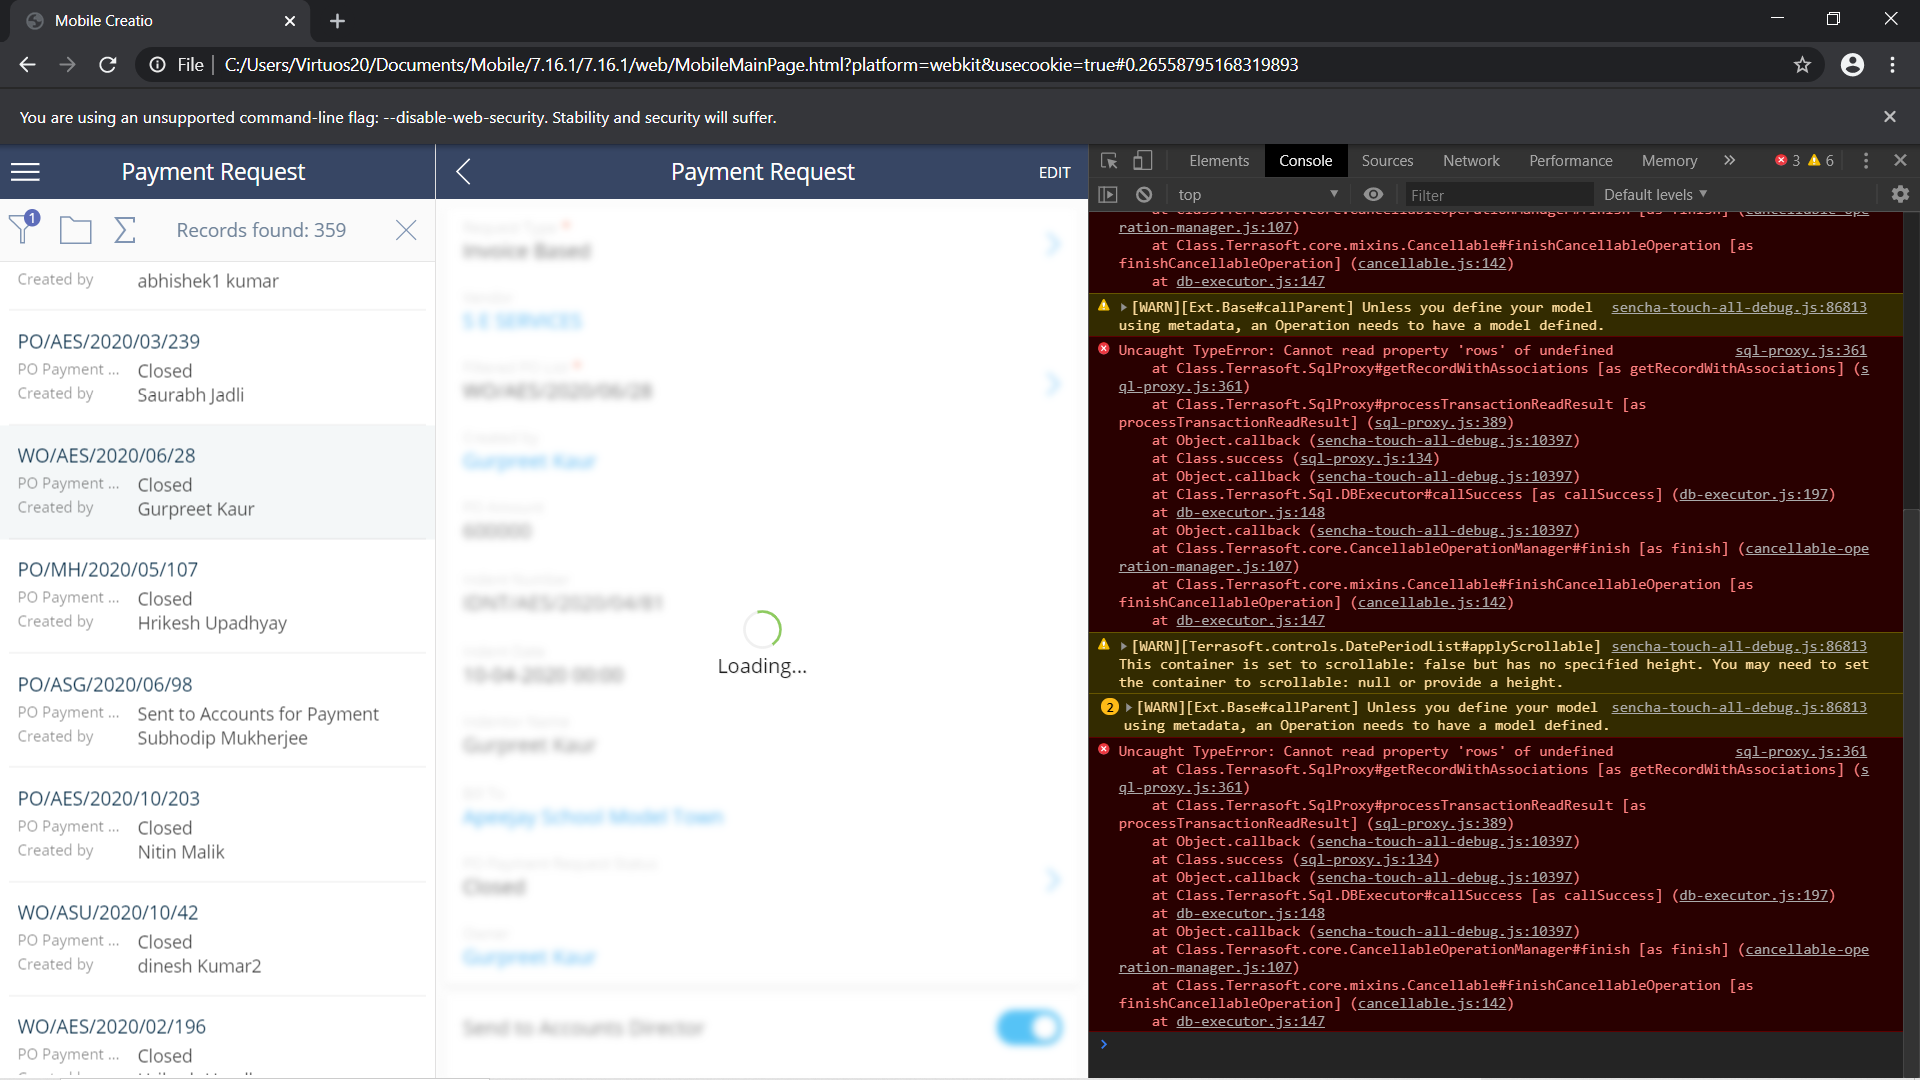Open sql-proxy.js:389 link in first TypeError trace

(x=1440, y=423)
